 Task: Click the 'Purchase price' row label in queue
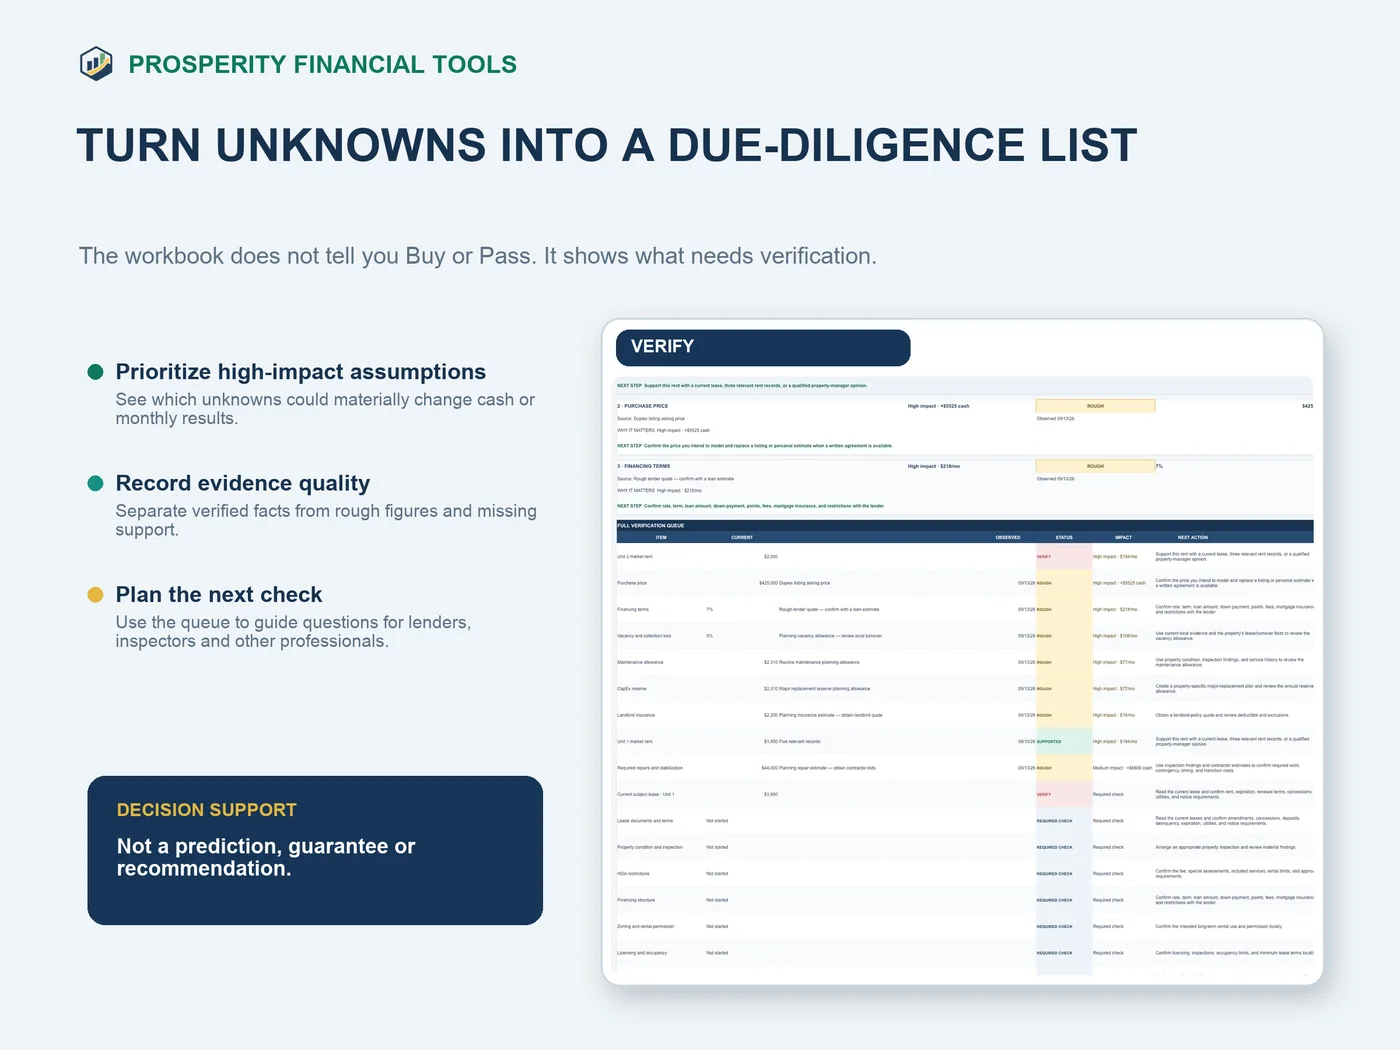(632, 583)
